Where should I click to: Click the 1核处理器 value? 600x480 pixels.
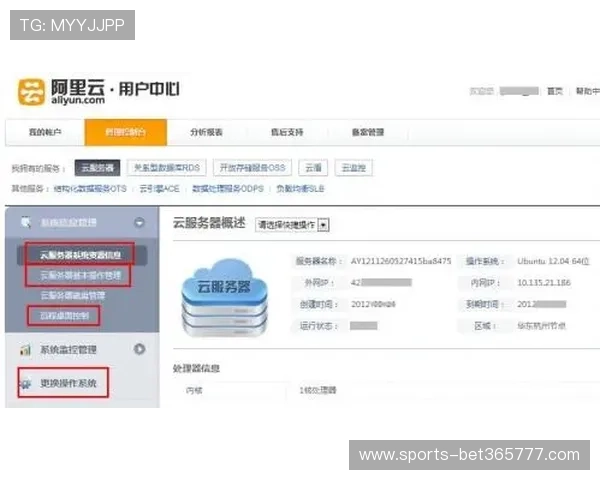(x=318, y=390)
